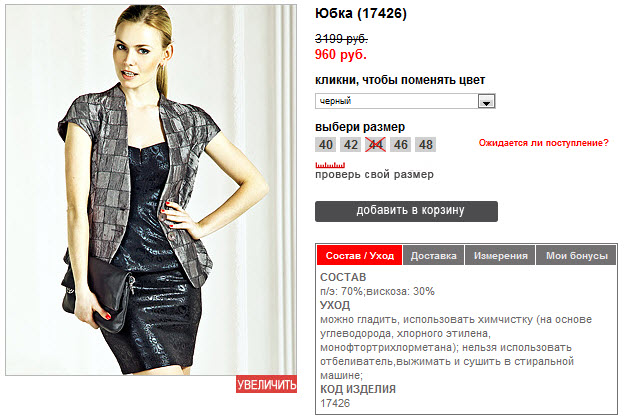Click crossed-out size 44
This screenshot has width=628, height=420.
[375, 145]
